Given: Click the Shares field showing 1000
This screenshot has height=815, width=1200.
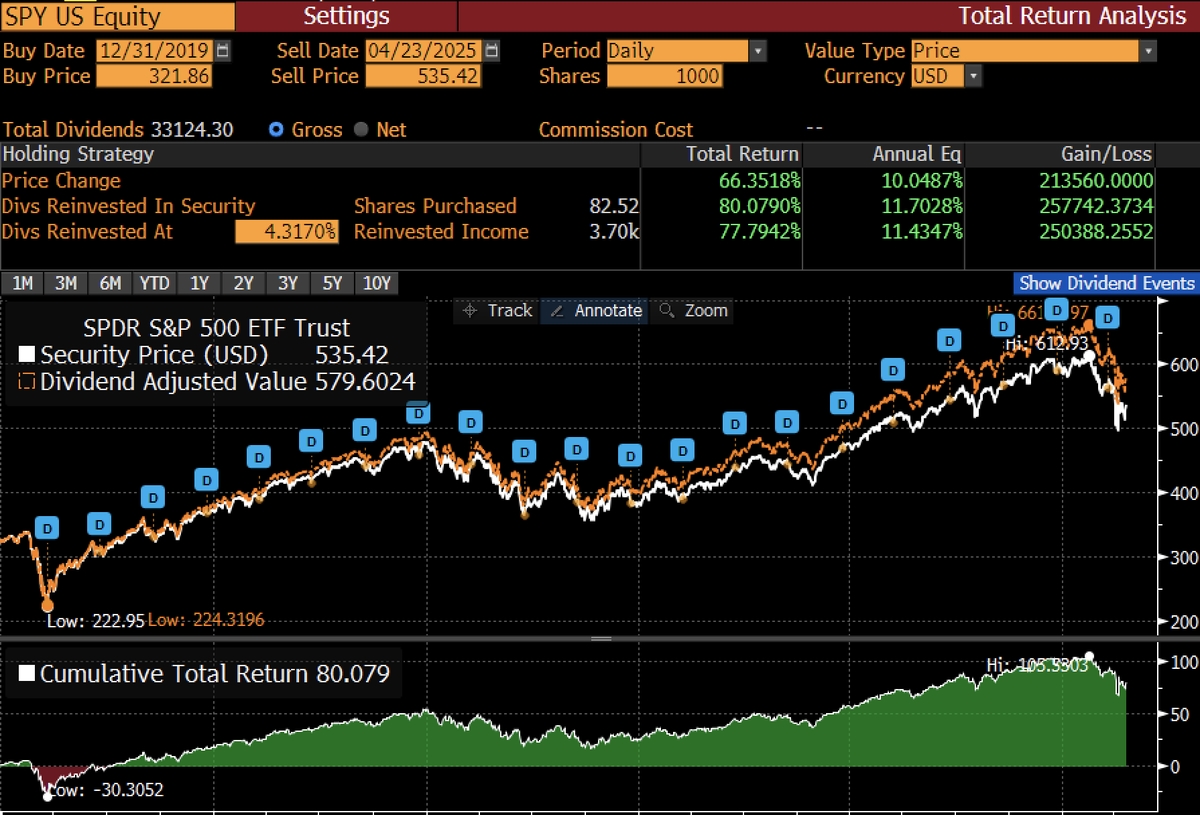Looking at the screenshot, I should coord(664,76).
